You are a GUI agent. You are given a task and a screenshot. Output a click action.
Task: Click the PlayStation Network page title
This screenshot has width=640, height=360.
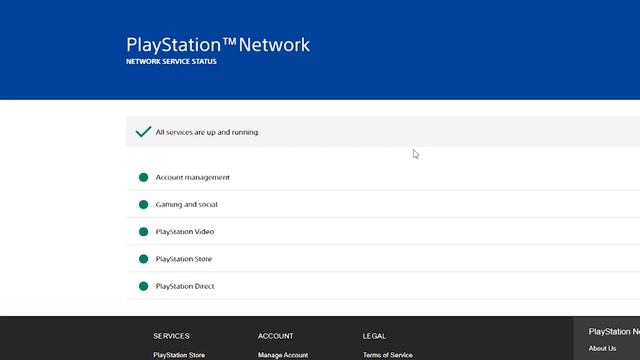click(218, 45)
